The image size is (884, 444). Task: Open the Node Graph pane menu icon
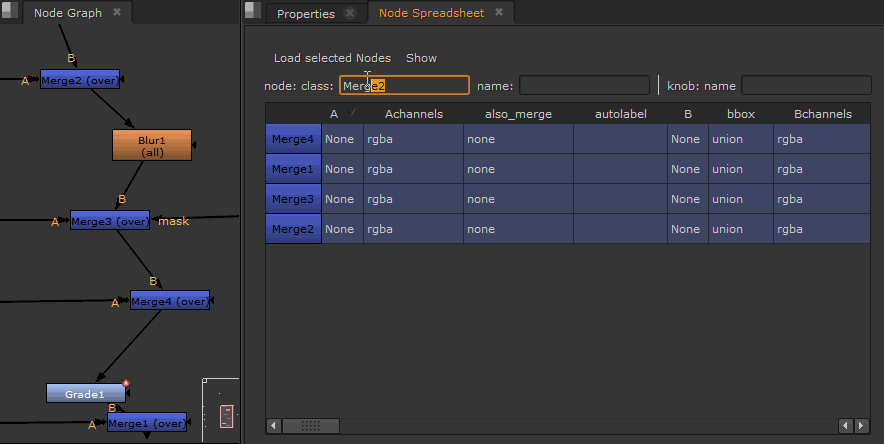click(11, 12)
